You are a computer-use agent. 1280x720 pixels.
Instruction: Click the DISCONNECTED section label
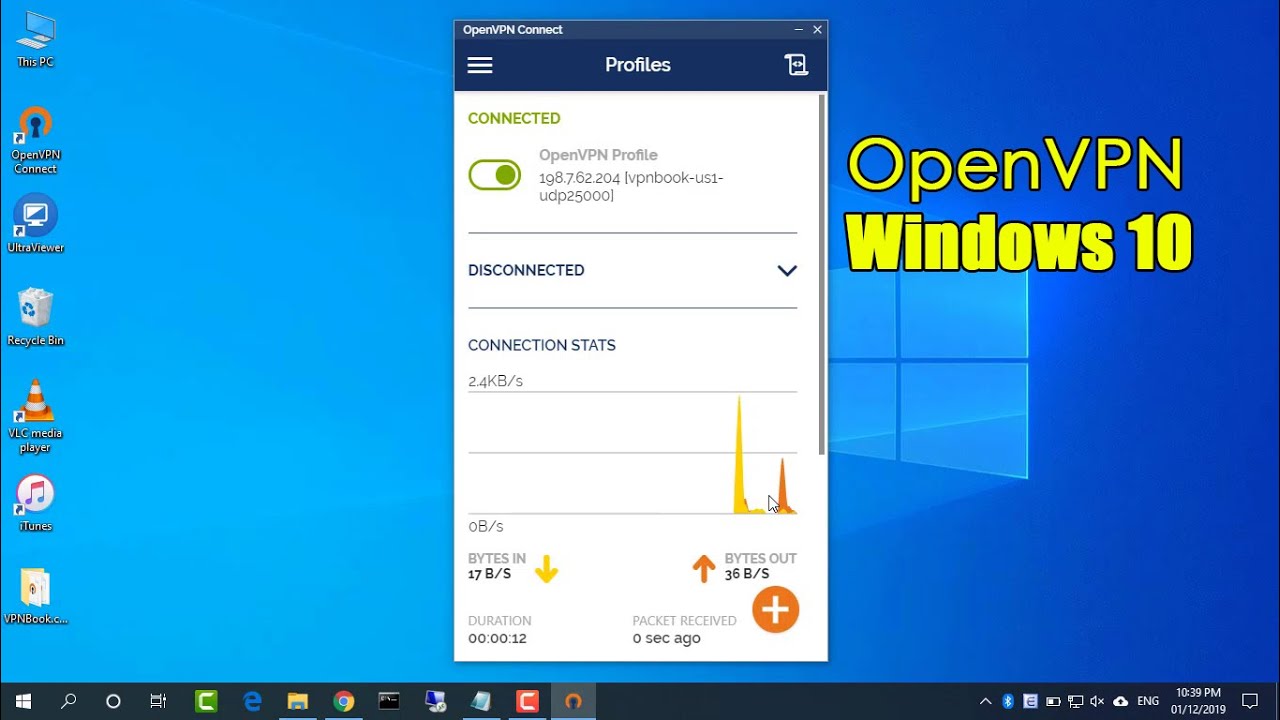click(526, 270)
